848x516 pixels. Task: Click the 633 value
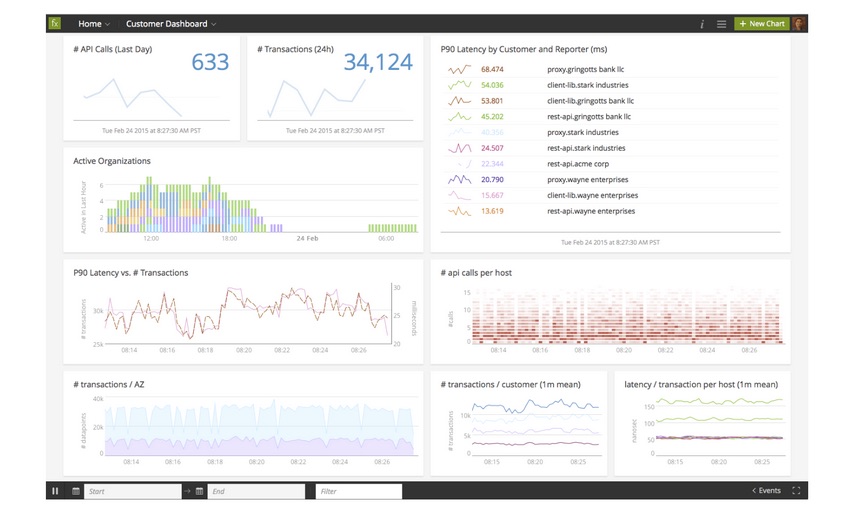[210, 62]
